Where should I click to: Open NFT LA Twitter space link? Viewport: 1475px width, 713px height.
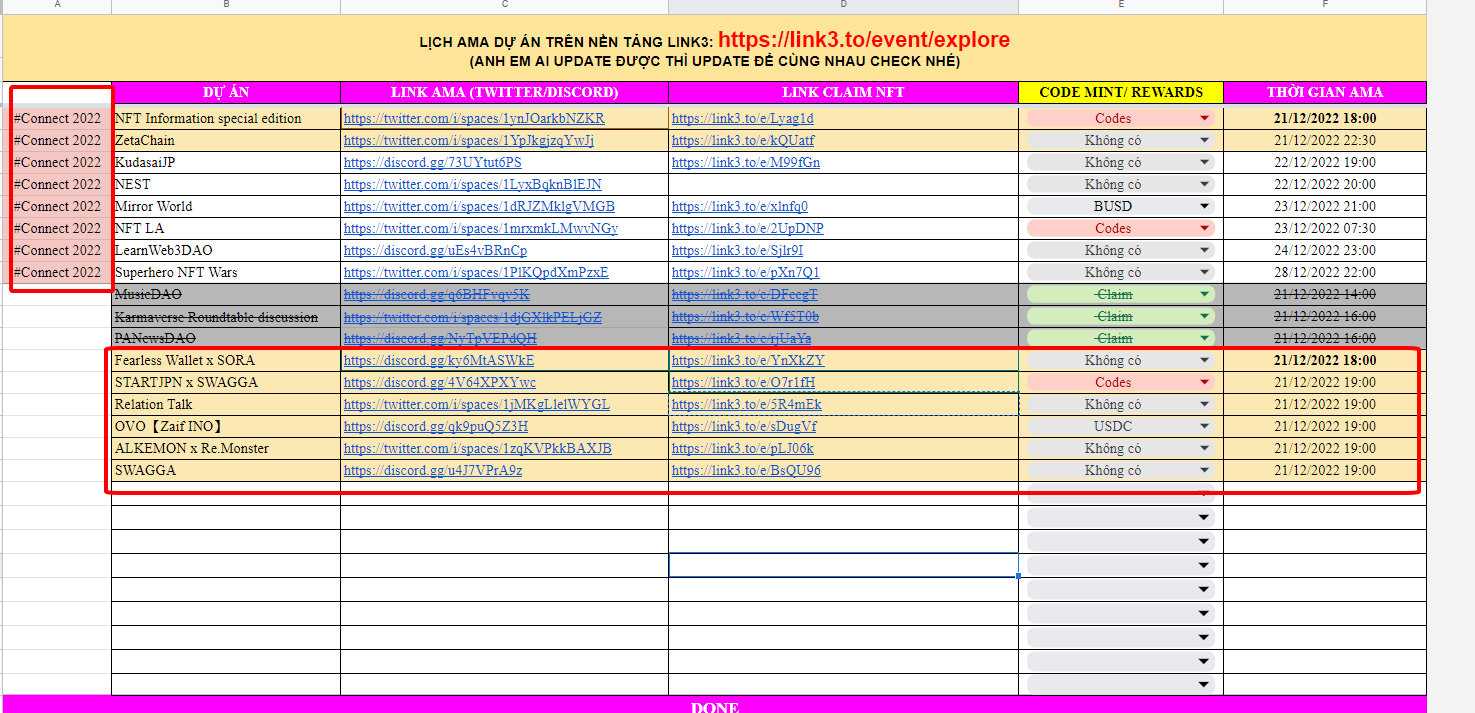481,228
